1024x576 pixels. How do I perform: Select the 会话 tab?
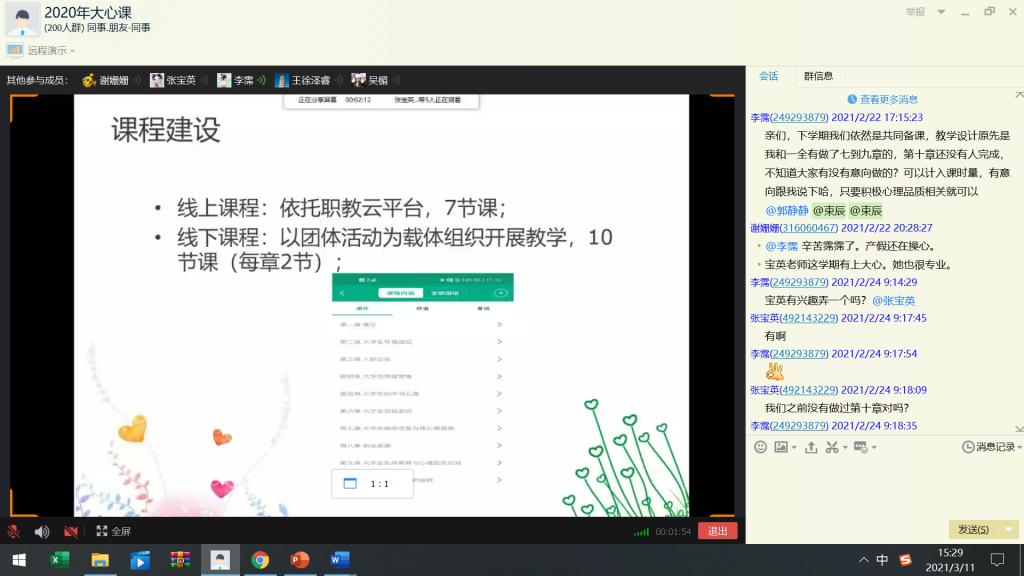tap(768, 76)
